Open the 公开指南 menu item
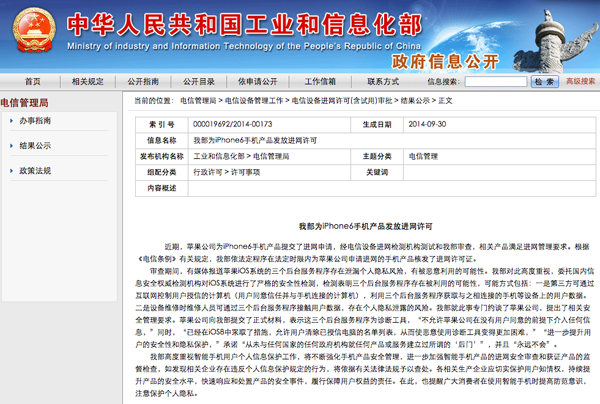 tap(143, 81)
